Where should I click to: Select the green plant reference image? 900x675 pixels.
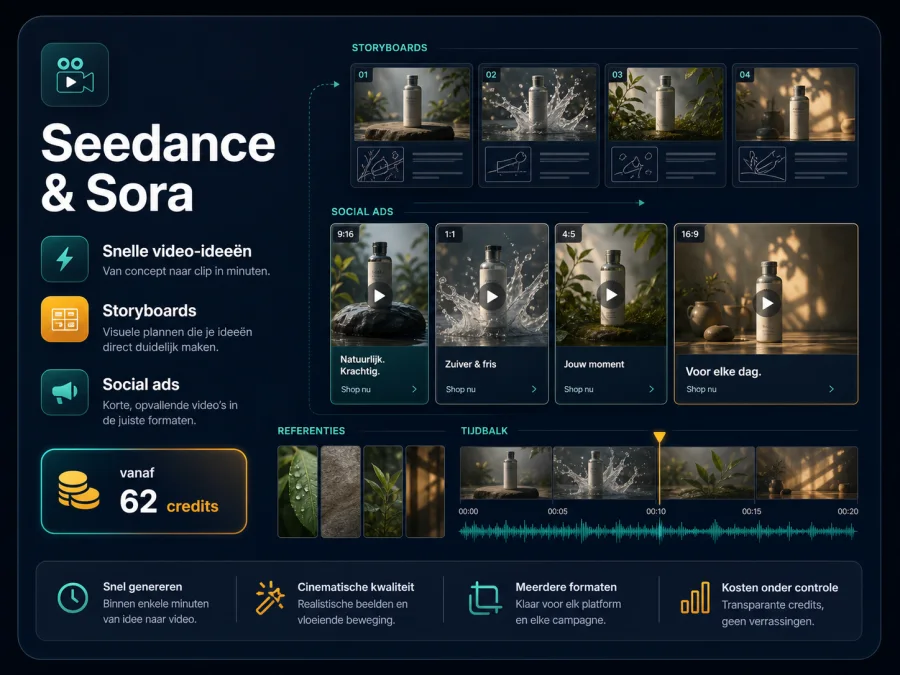(x=383, y=491)
